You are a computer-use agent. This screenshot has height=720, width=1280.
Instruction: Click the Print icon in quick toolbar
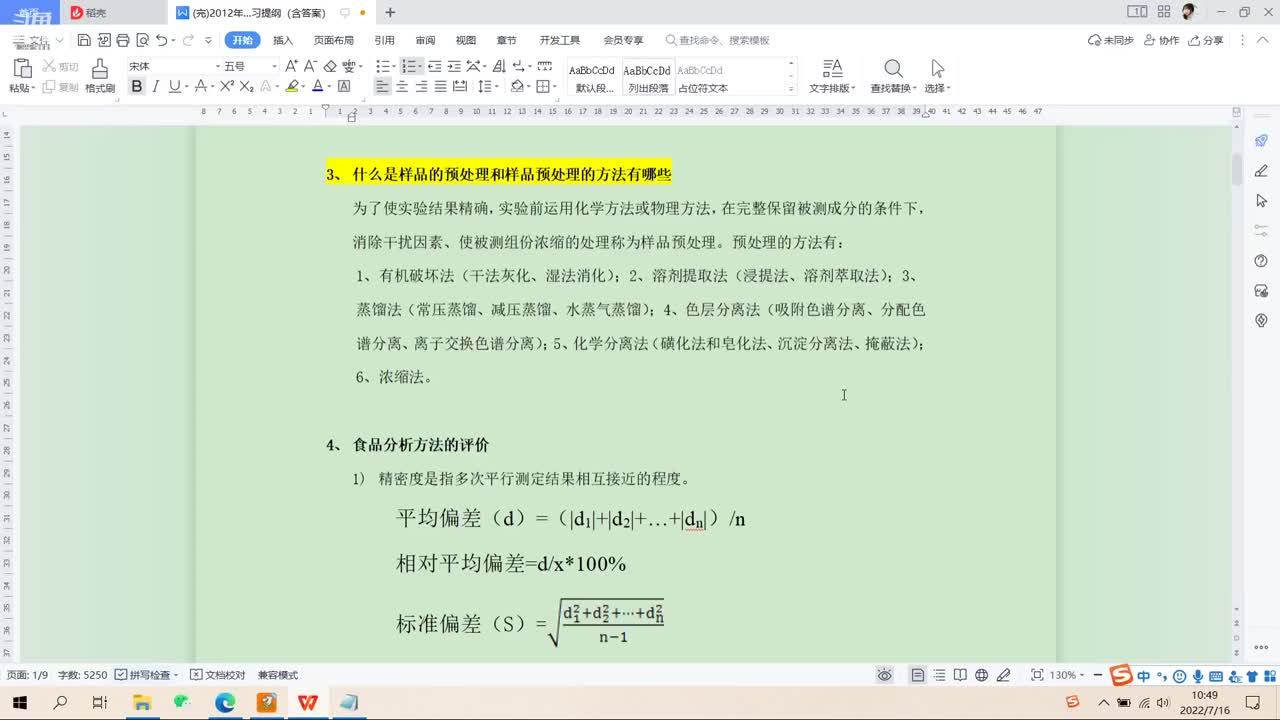pos(123,41)
